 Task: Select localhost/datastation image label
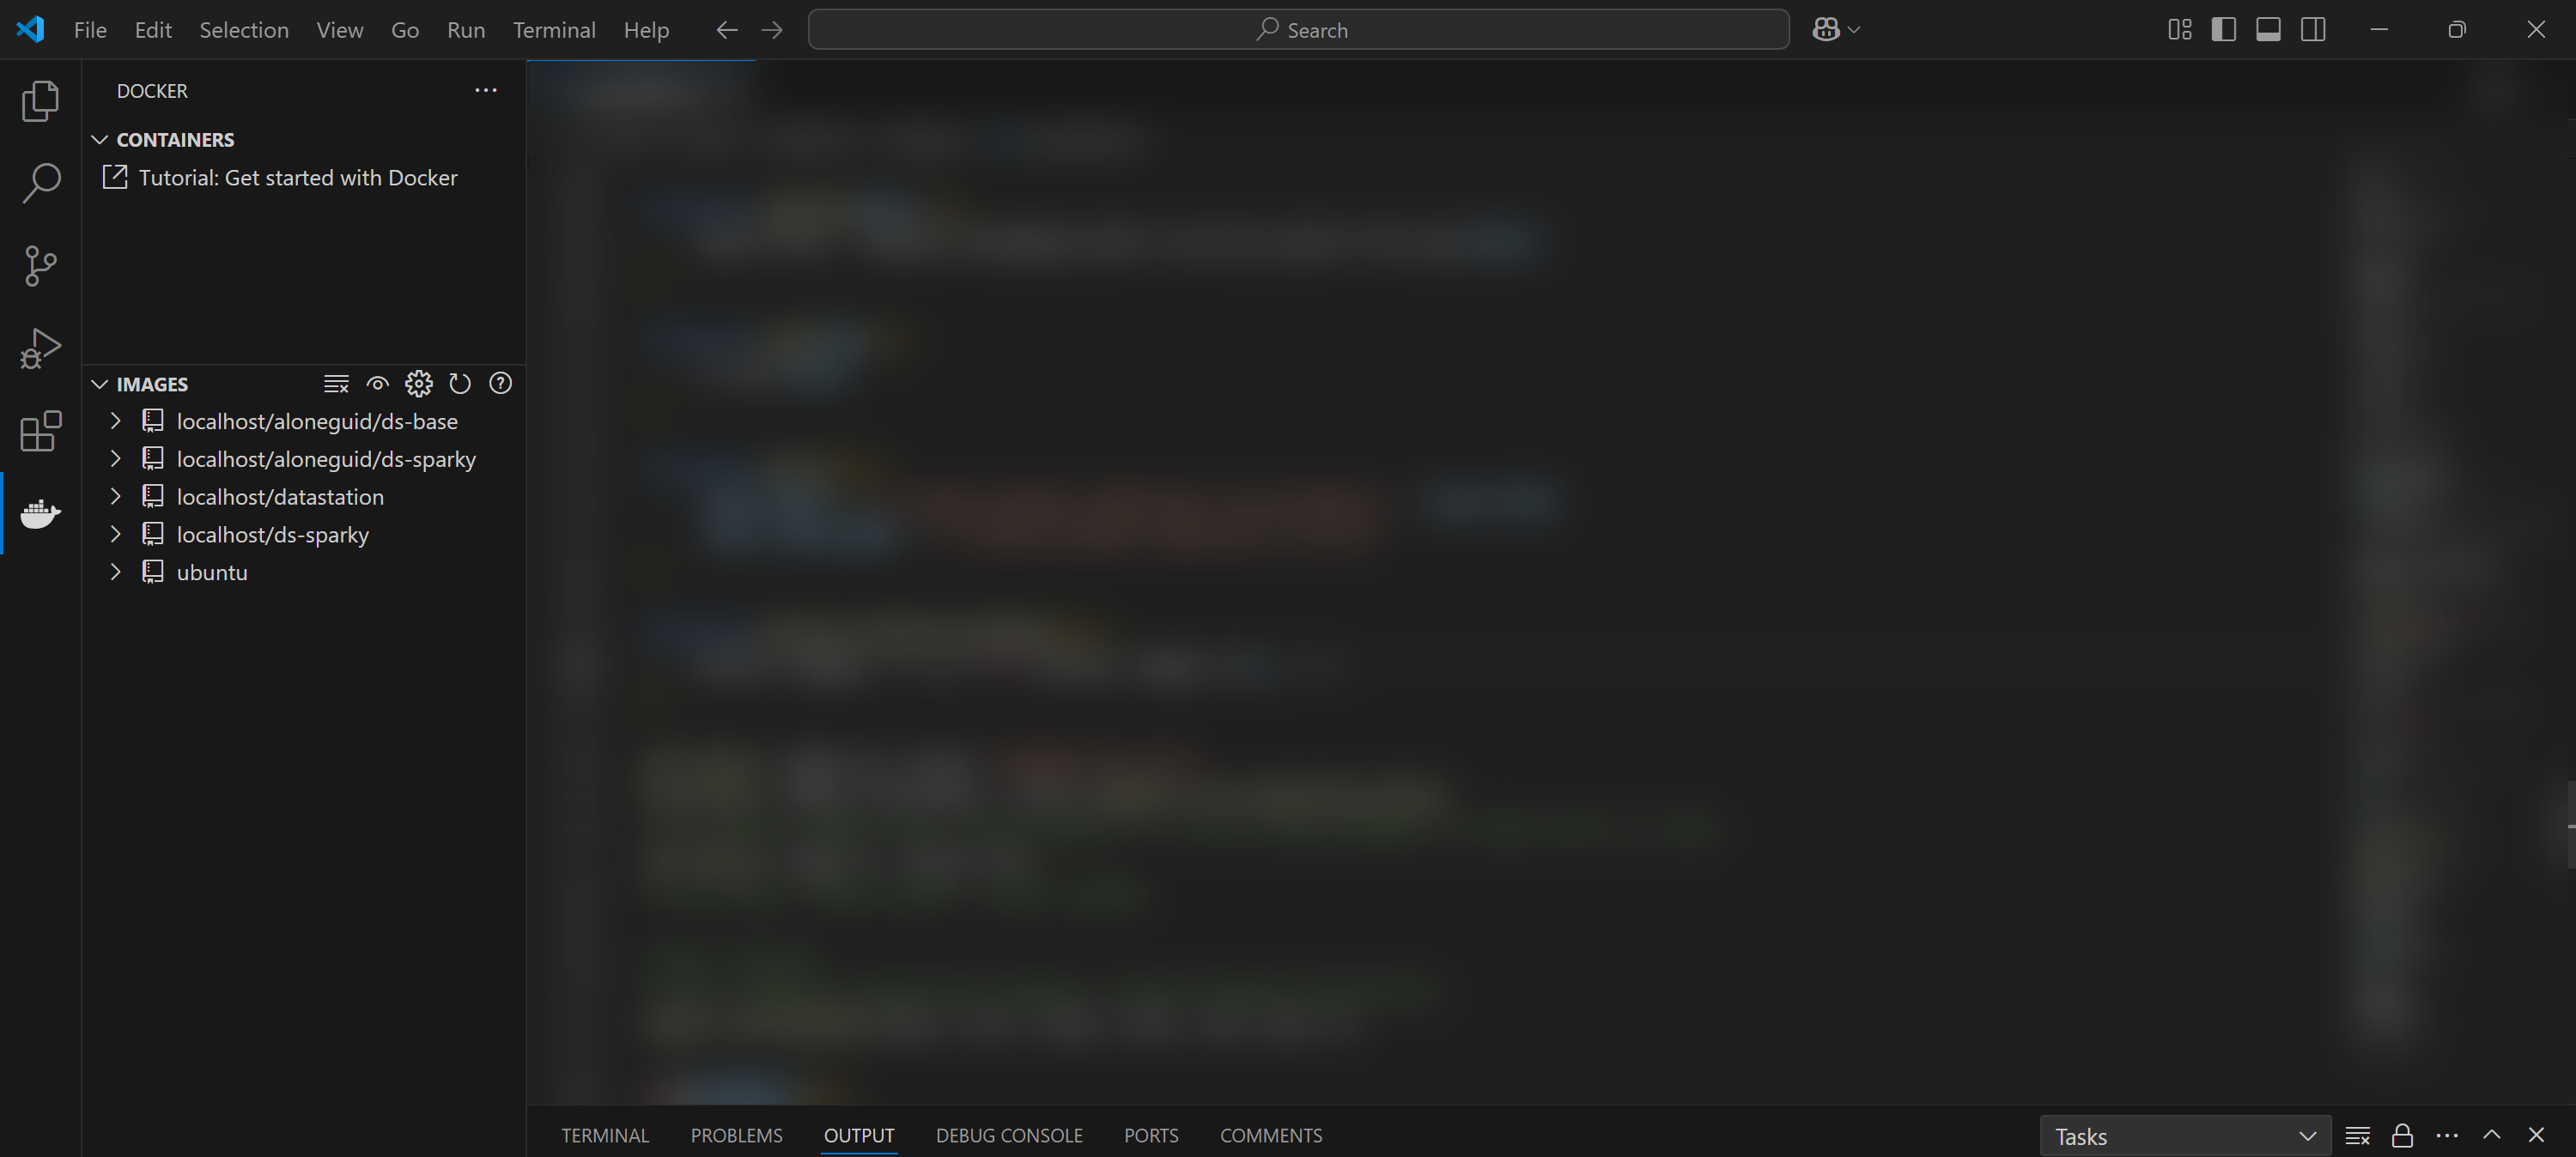pos(280,497)
